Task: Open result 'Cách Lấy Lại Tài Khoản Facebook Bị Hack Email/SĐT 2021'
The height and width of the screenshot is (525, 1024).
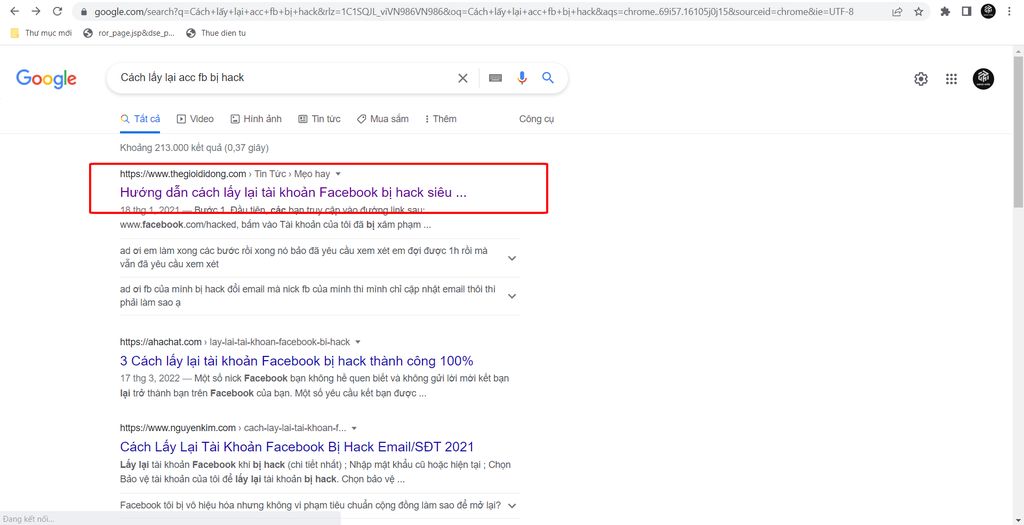Action: click(296, 447)
